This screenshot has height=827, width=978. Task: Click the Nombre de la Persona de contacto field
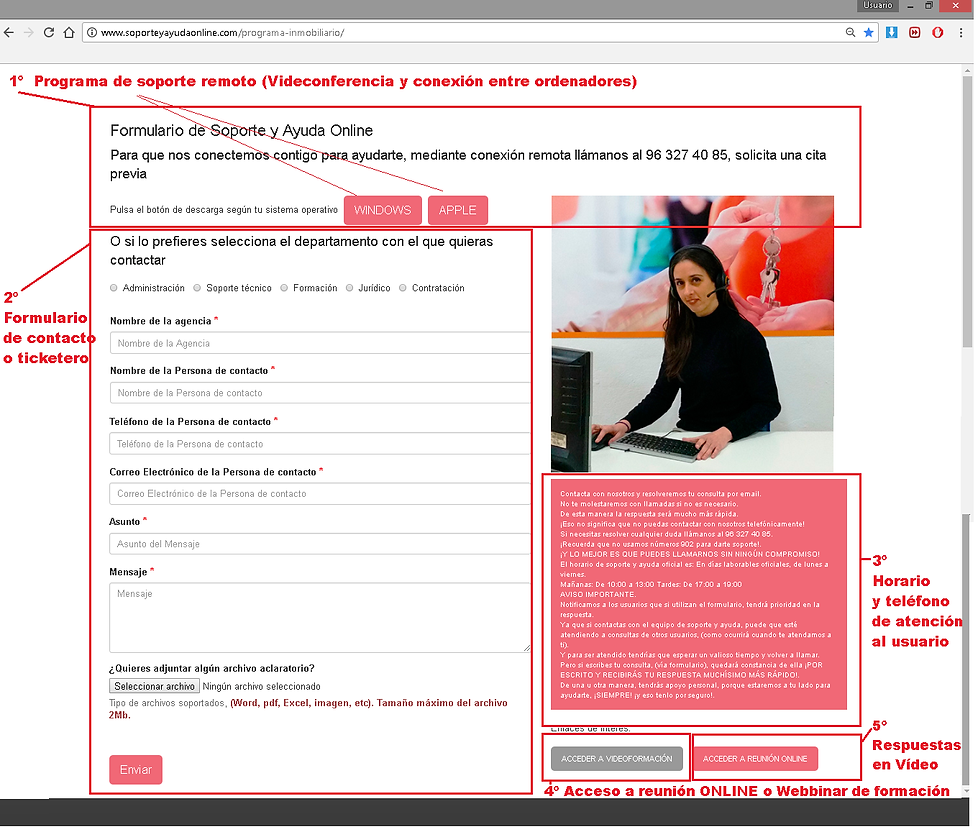(320, 393)
